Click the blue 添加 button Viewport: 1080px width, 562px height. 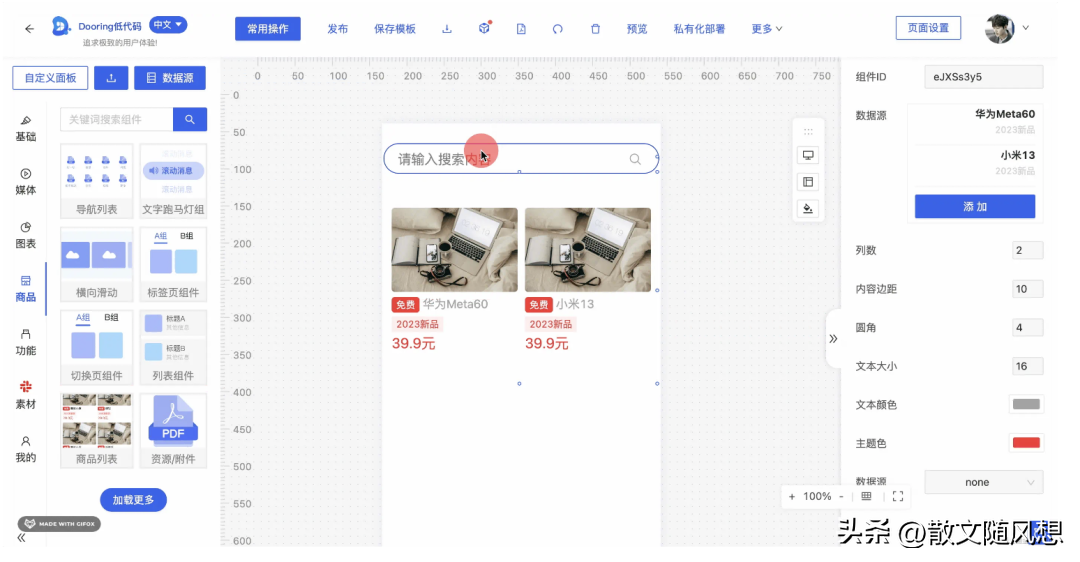click(975, 207)
